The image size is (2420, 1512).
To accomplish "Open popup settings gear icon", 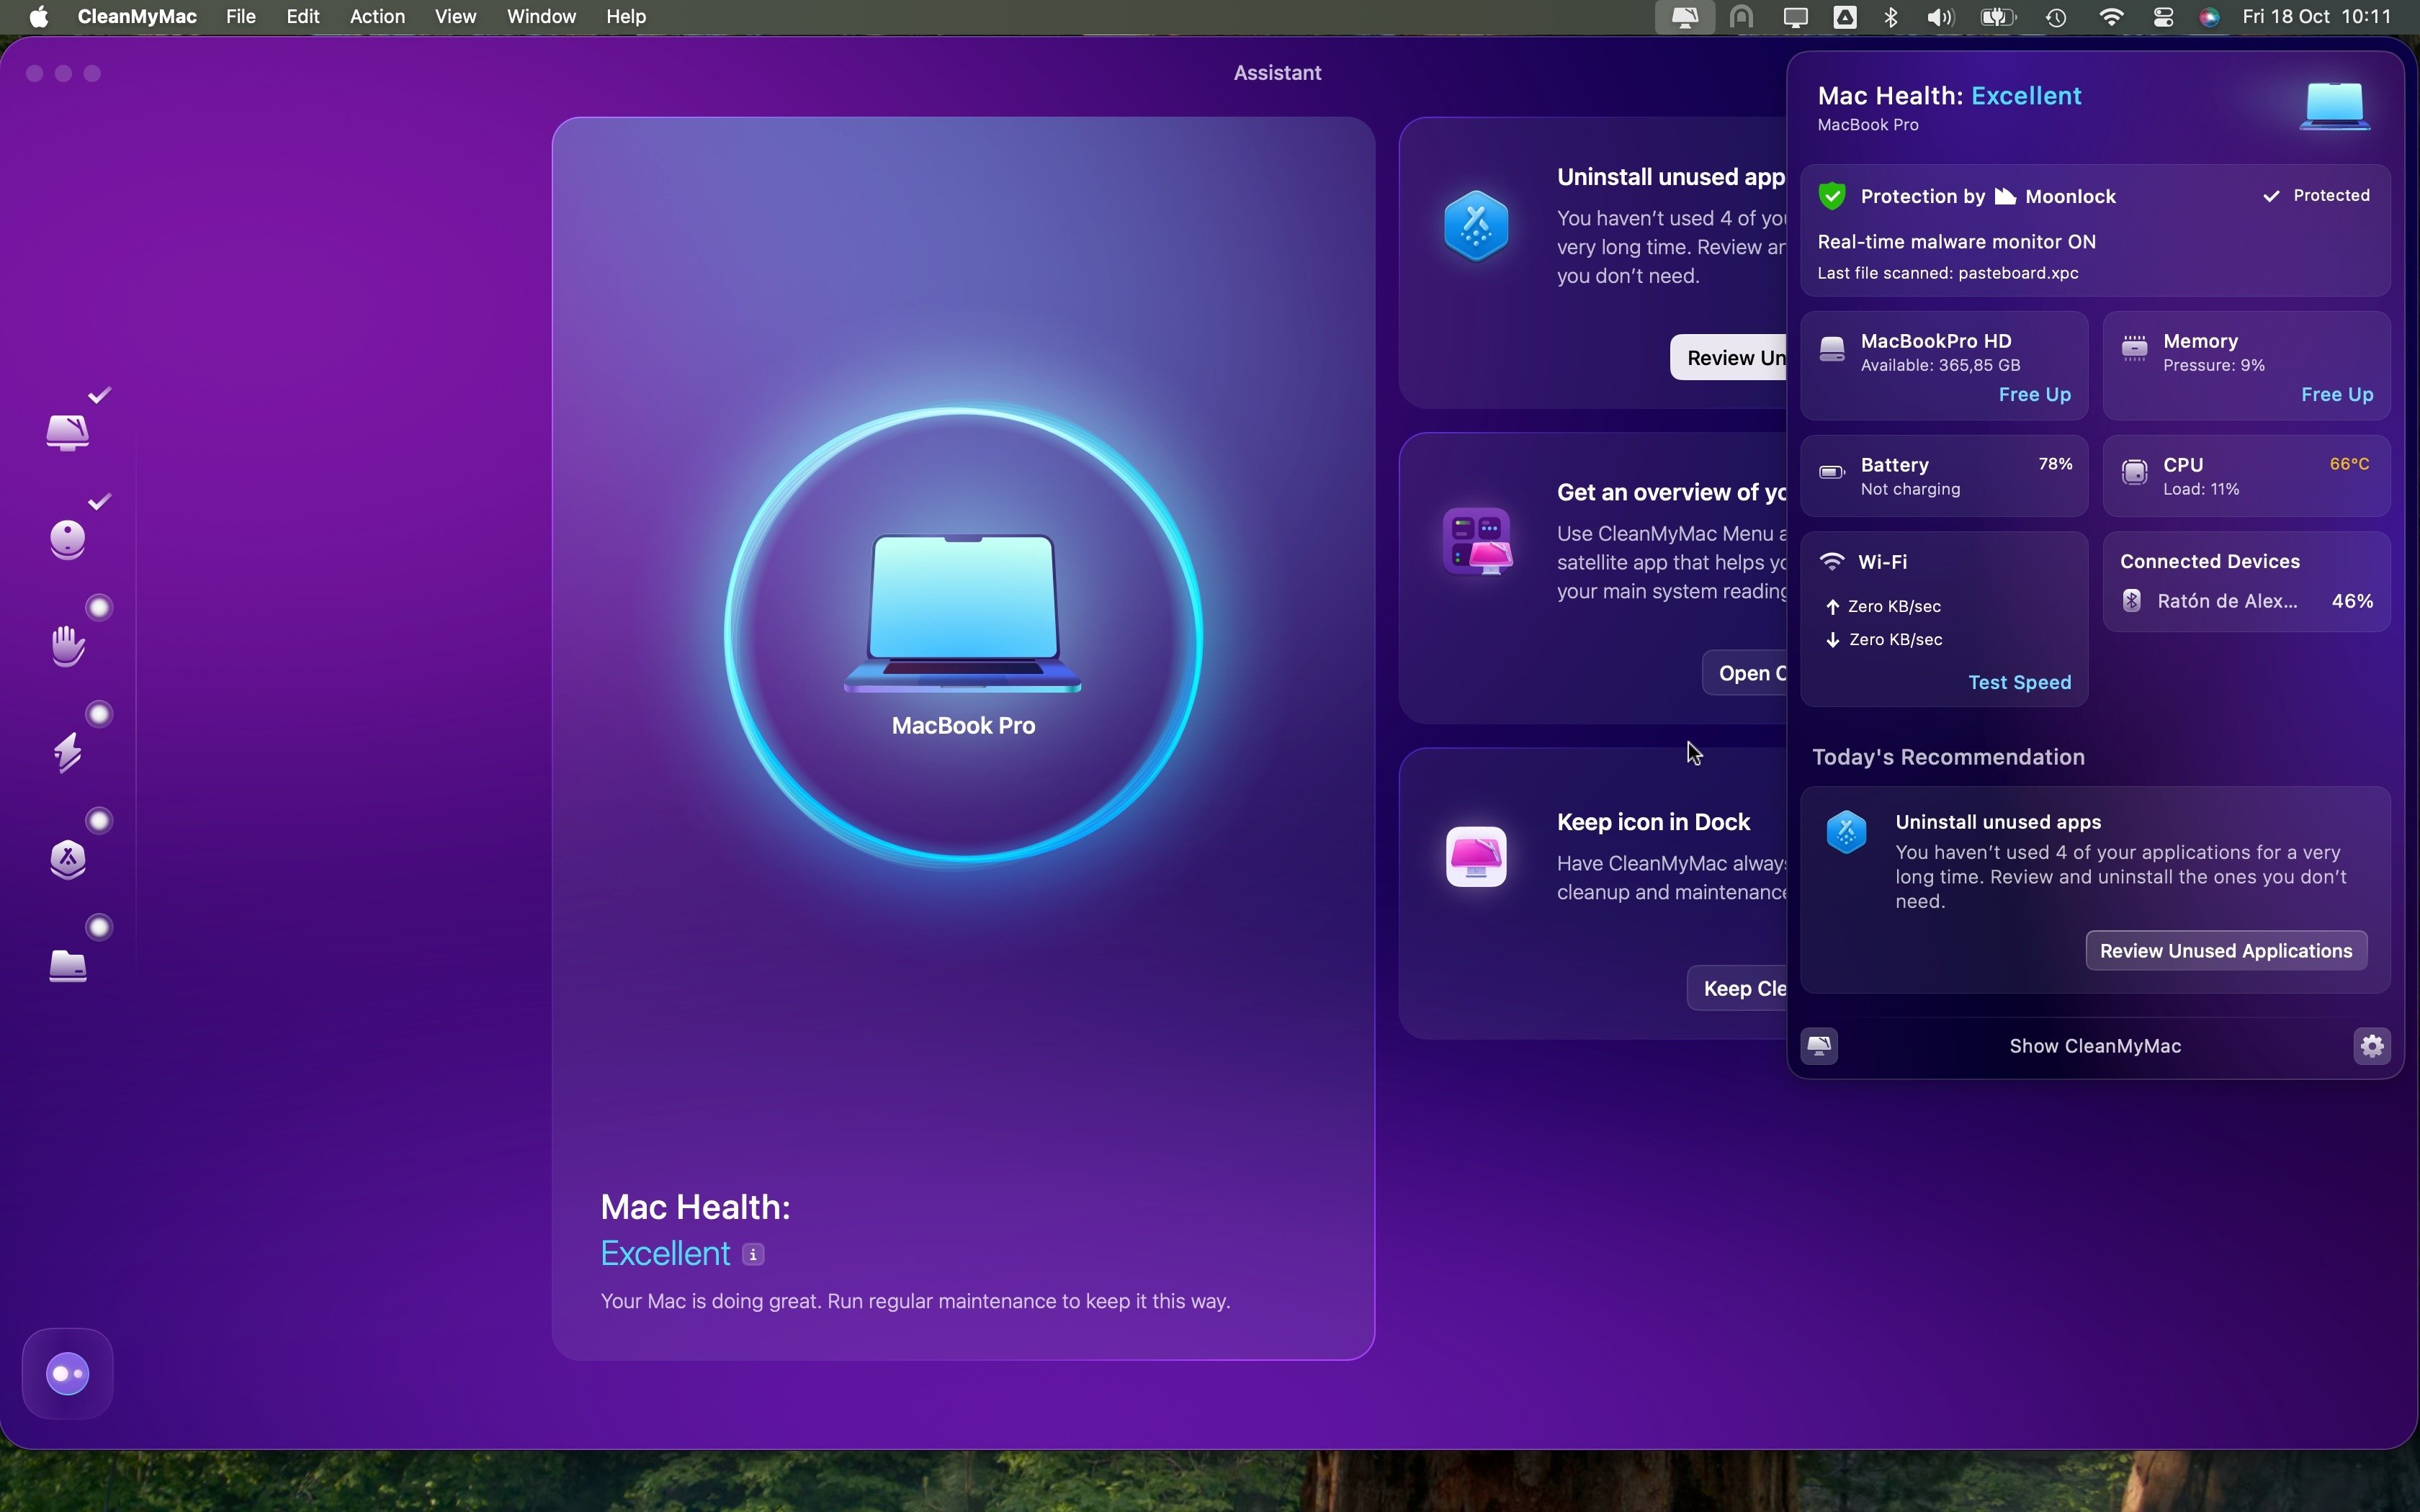I will coord(2373,1046).
